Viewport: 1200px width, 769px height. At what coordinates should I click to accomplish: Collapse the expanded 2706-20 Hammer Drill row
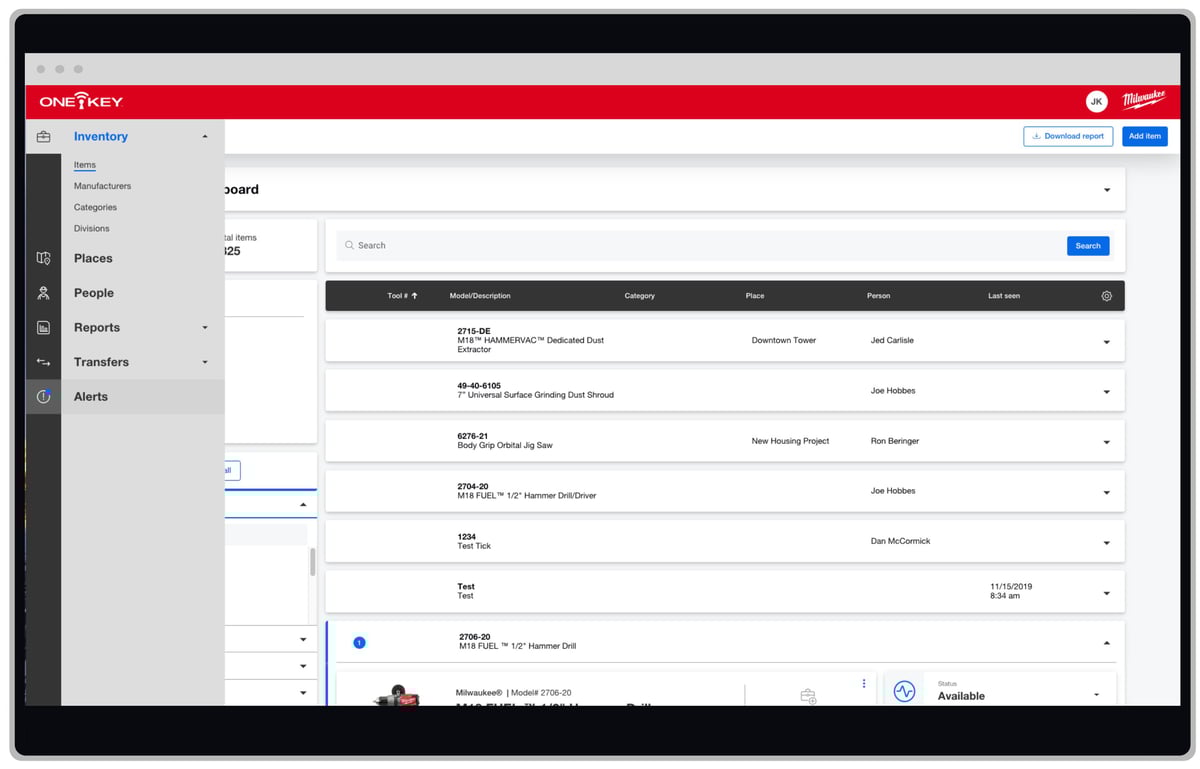1106,642
